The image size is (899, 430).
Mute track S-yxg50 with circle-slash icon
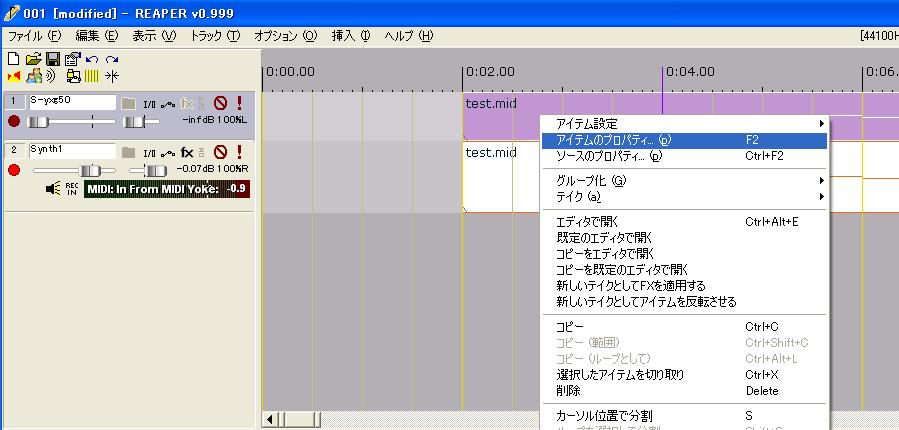(220, 103)
